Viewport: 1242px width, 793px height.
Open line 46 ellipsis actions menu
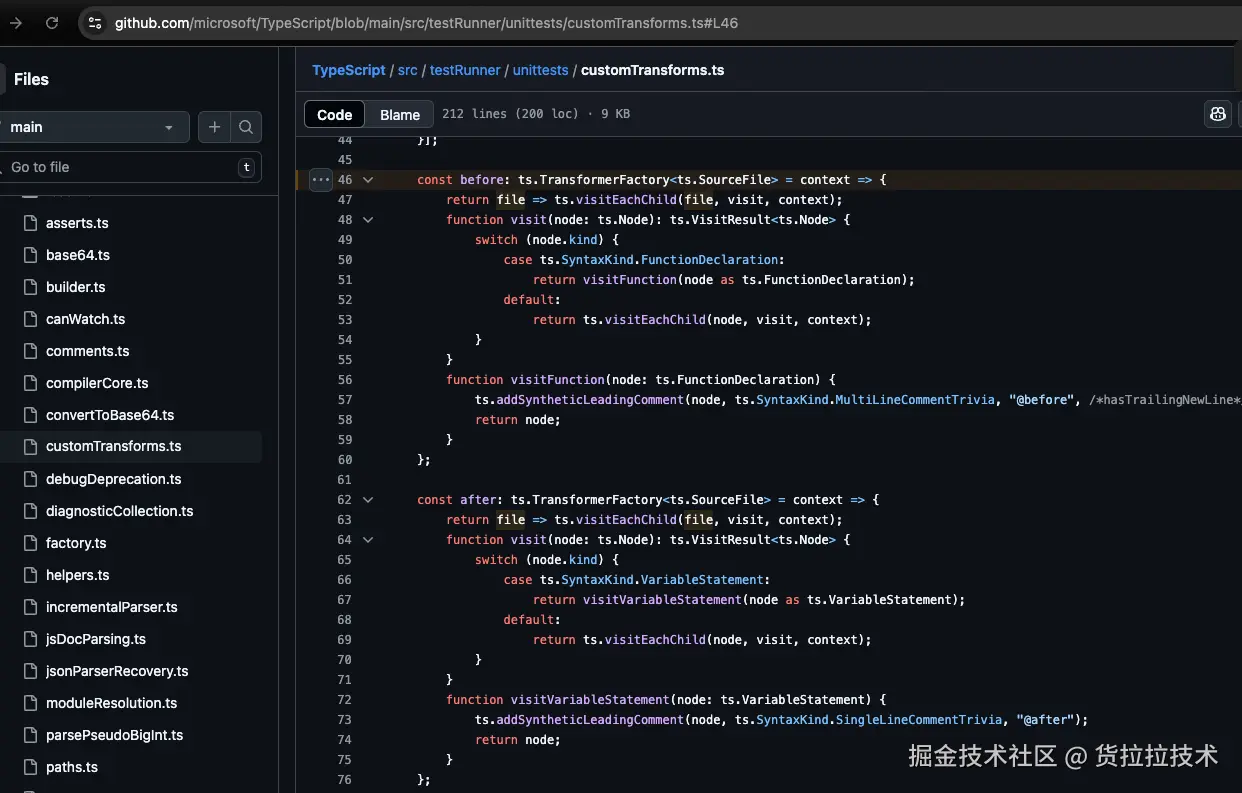320,180
